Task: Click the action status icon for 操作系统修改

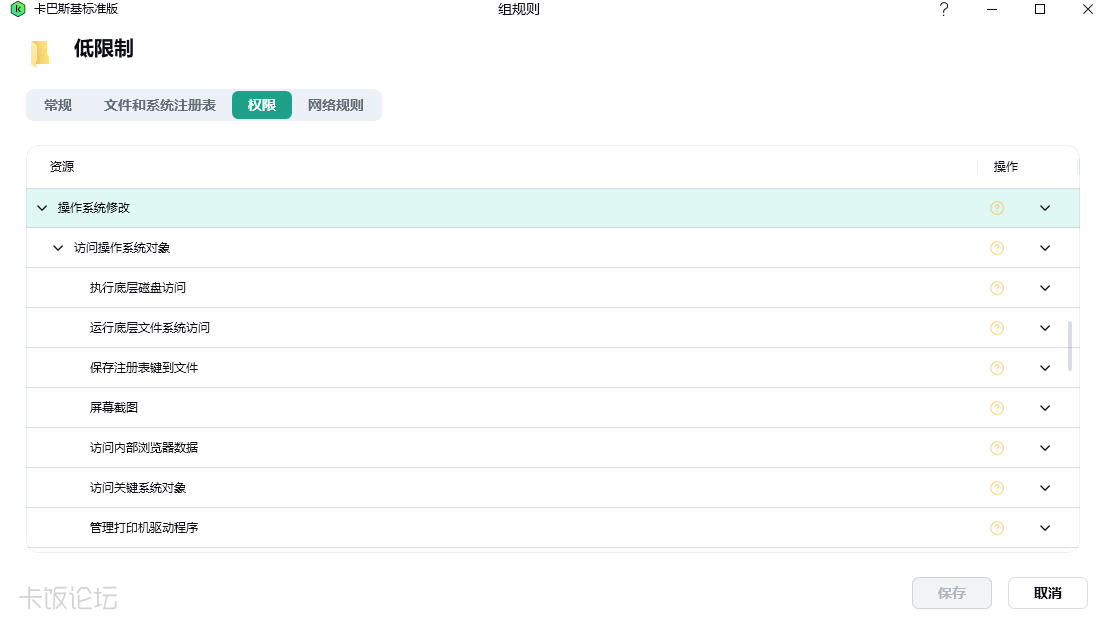Action: (997, 208)
